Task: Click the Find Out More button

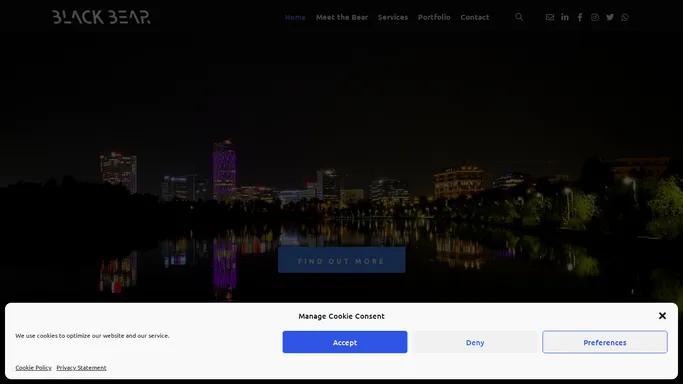Action: pos(342,260)
